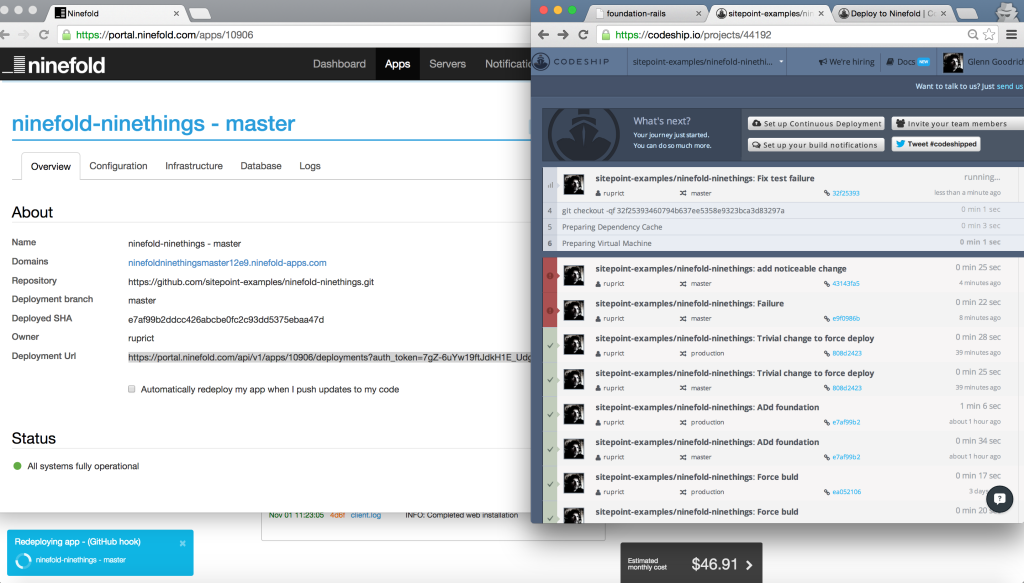
Task: Go forward in the Ninefold browser window
Action: [x=24, y=35]
